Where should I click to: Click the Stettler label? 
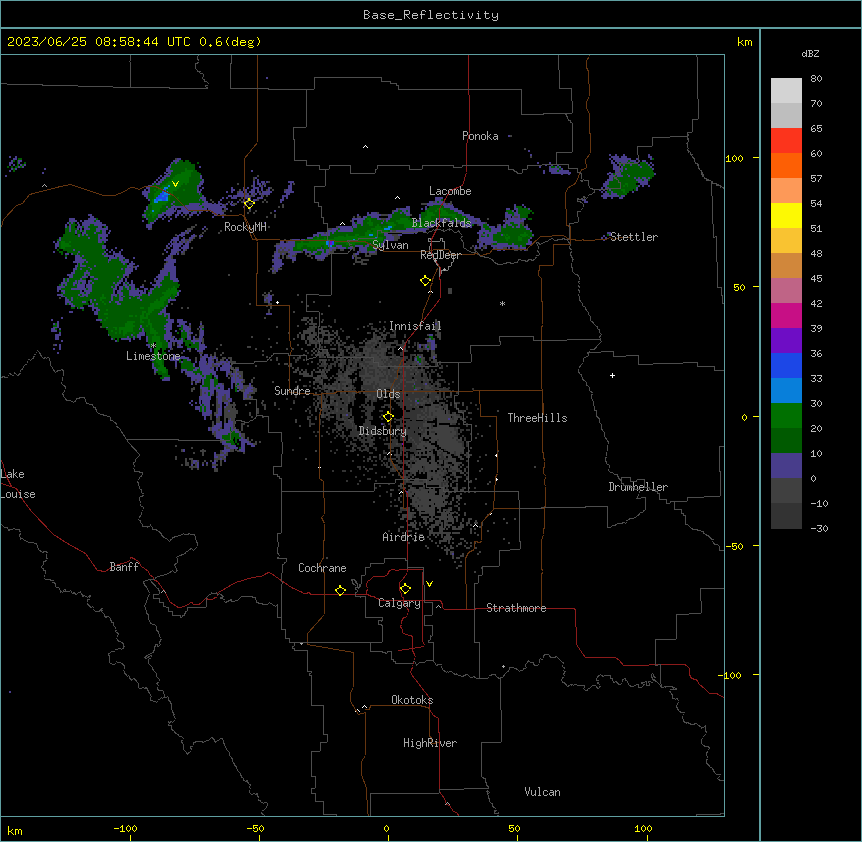pos(634,237)
